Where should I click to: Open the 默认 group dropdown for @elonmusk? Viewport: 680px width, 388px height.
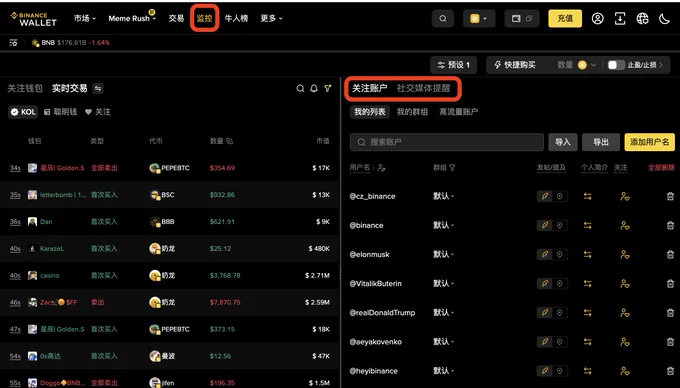443,254
